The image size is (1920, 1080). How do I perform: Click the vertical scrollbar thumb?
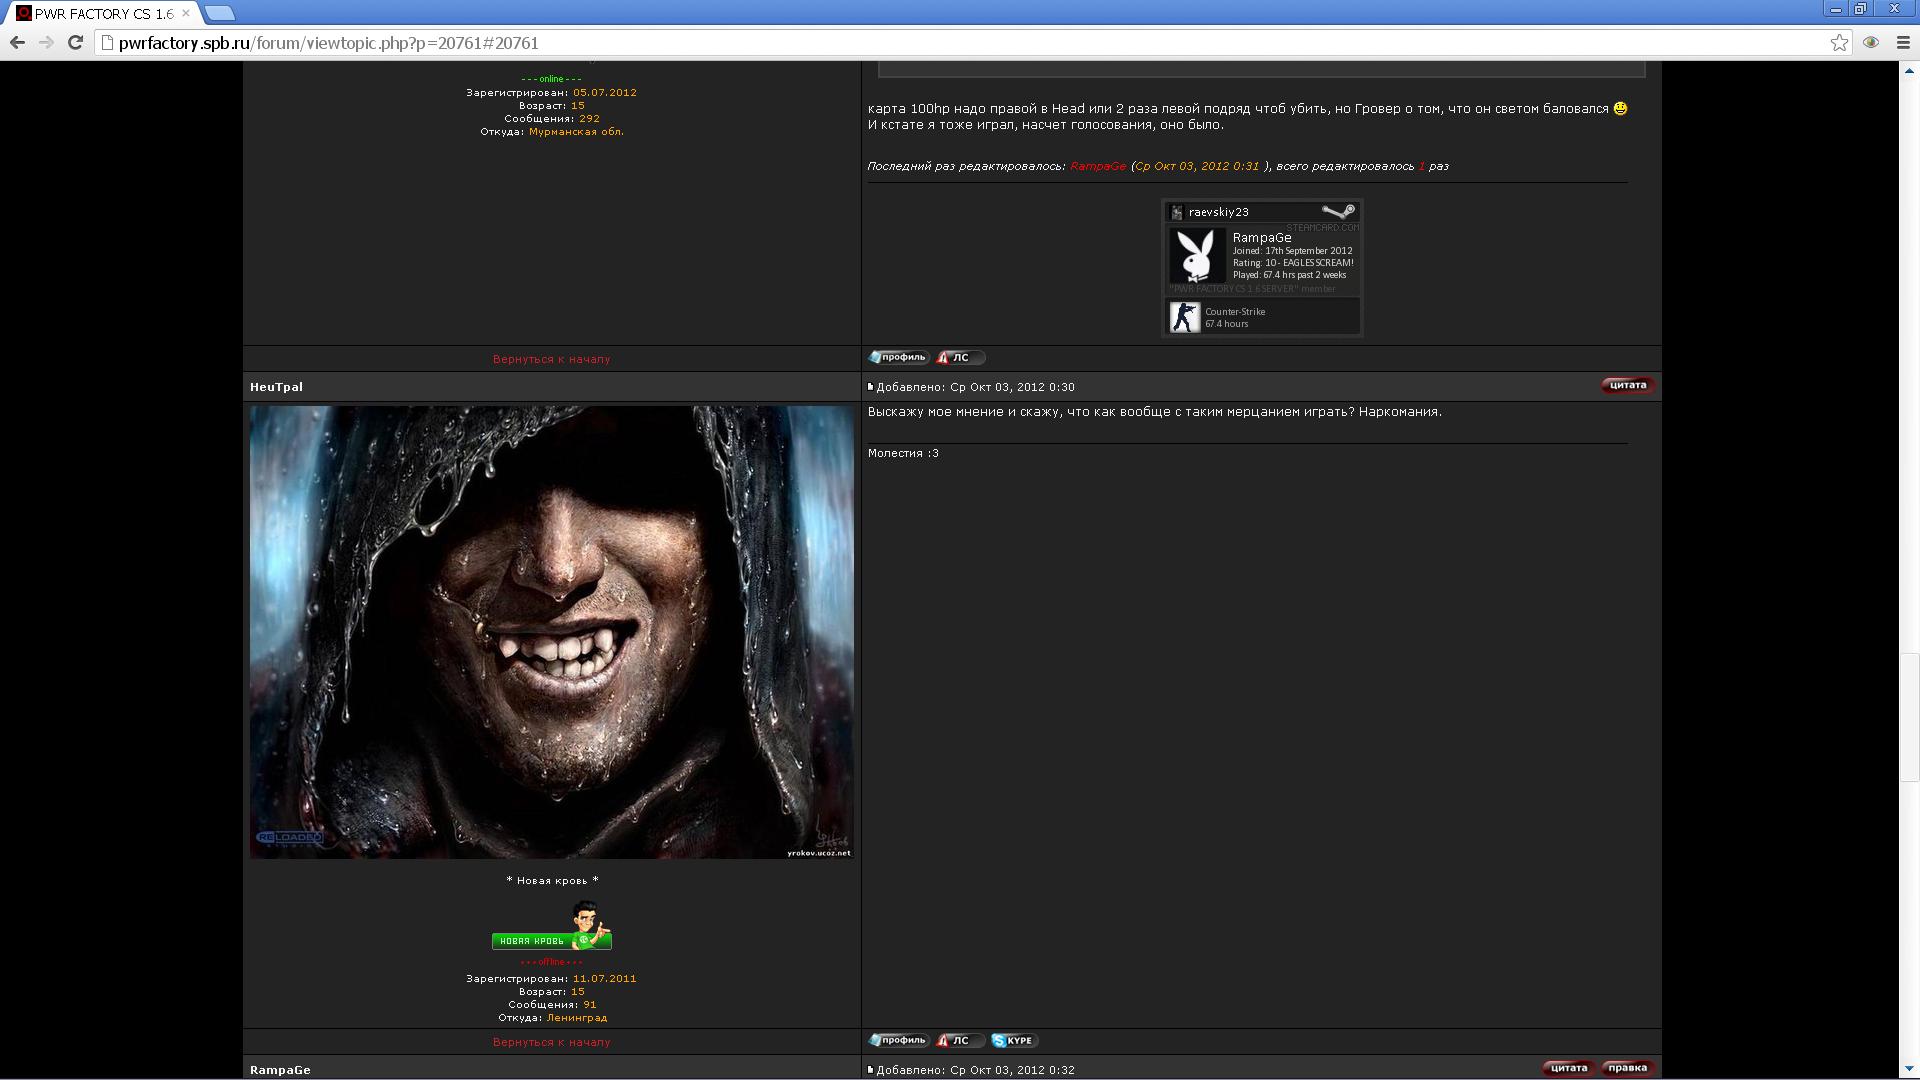click(1909, 716)
